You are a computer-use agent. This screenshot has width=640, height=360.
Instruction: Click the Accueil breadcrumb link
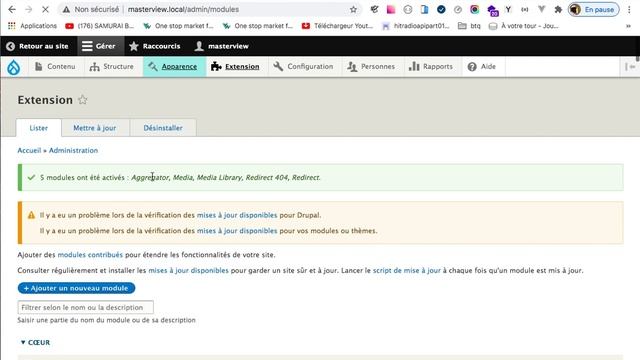(x=29, y=150)
